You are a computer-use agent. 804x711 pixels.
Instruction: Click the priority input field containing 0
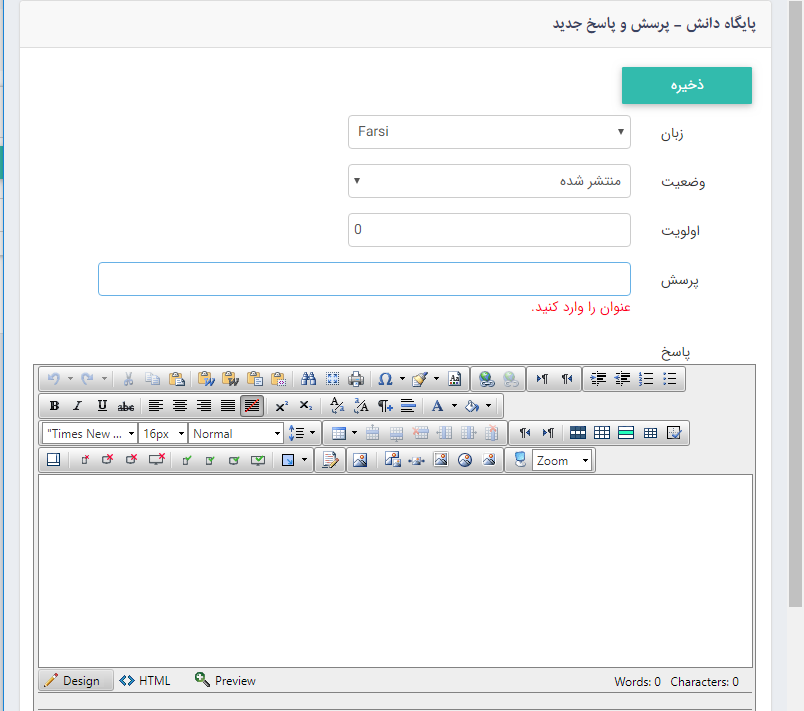tap(489, 230)
